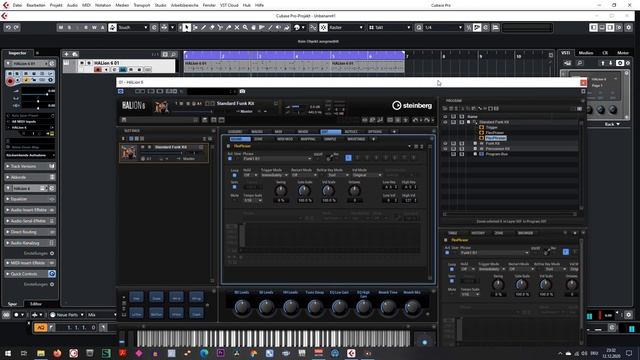Select the highlighted Edit tab in HALion
Viewport: 640px width, 360px height.
coord(331,131)
